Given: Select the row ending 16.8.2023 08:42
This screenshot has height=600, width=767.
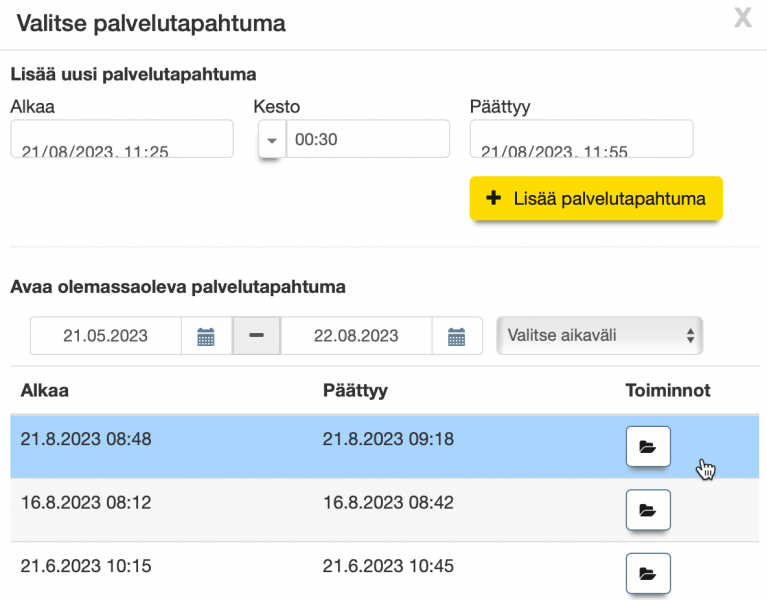Looking at the screenshot, I should 370,503.
